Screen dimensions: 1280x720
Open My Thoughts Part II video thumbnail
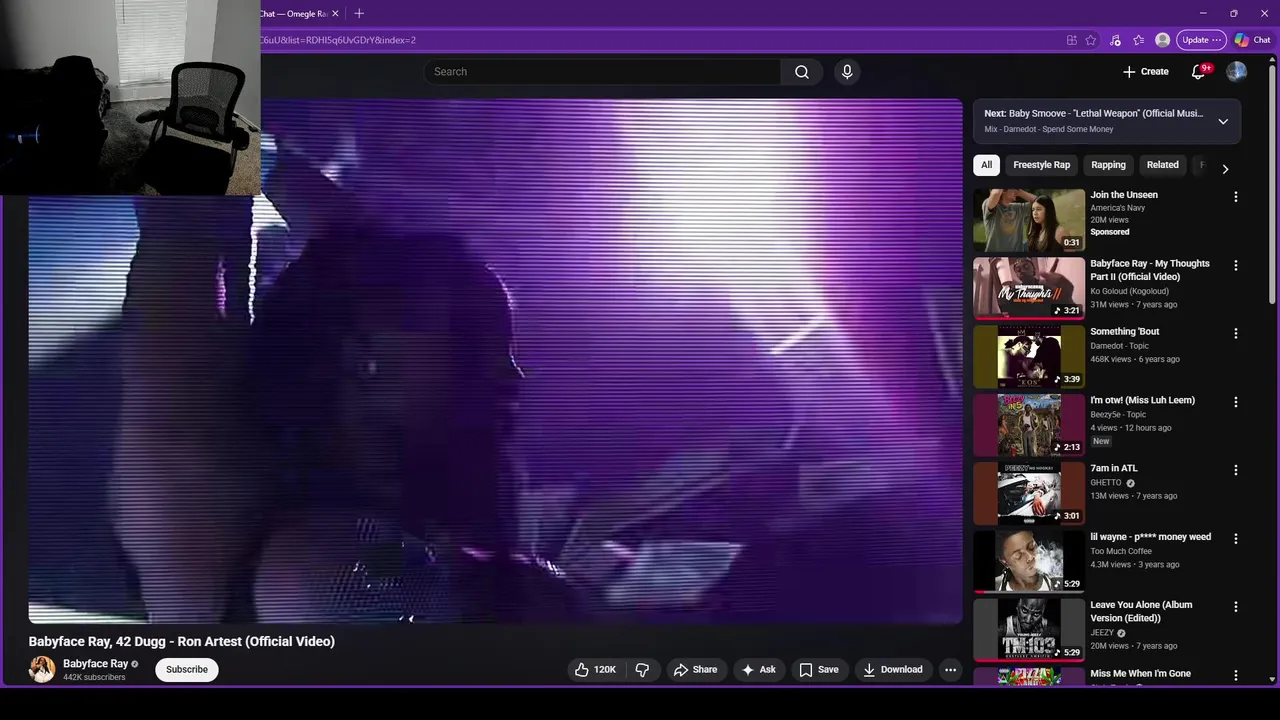[1029, 288]
